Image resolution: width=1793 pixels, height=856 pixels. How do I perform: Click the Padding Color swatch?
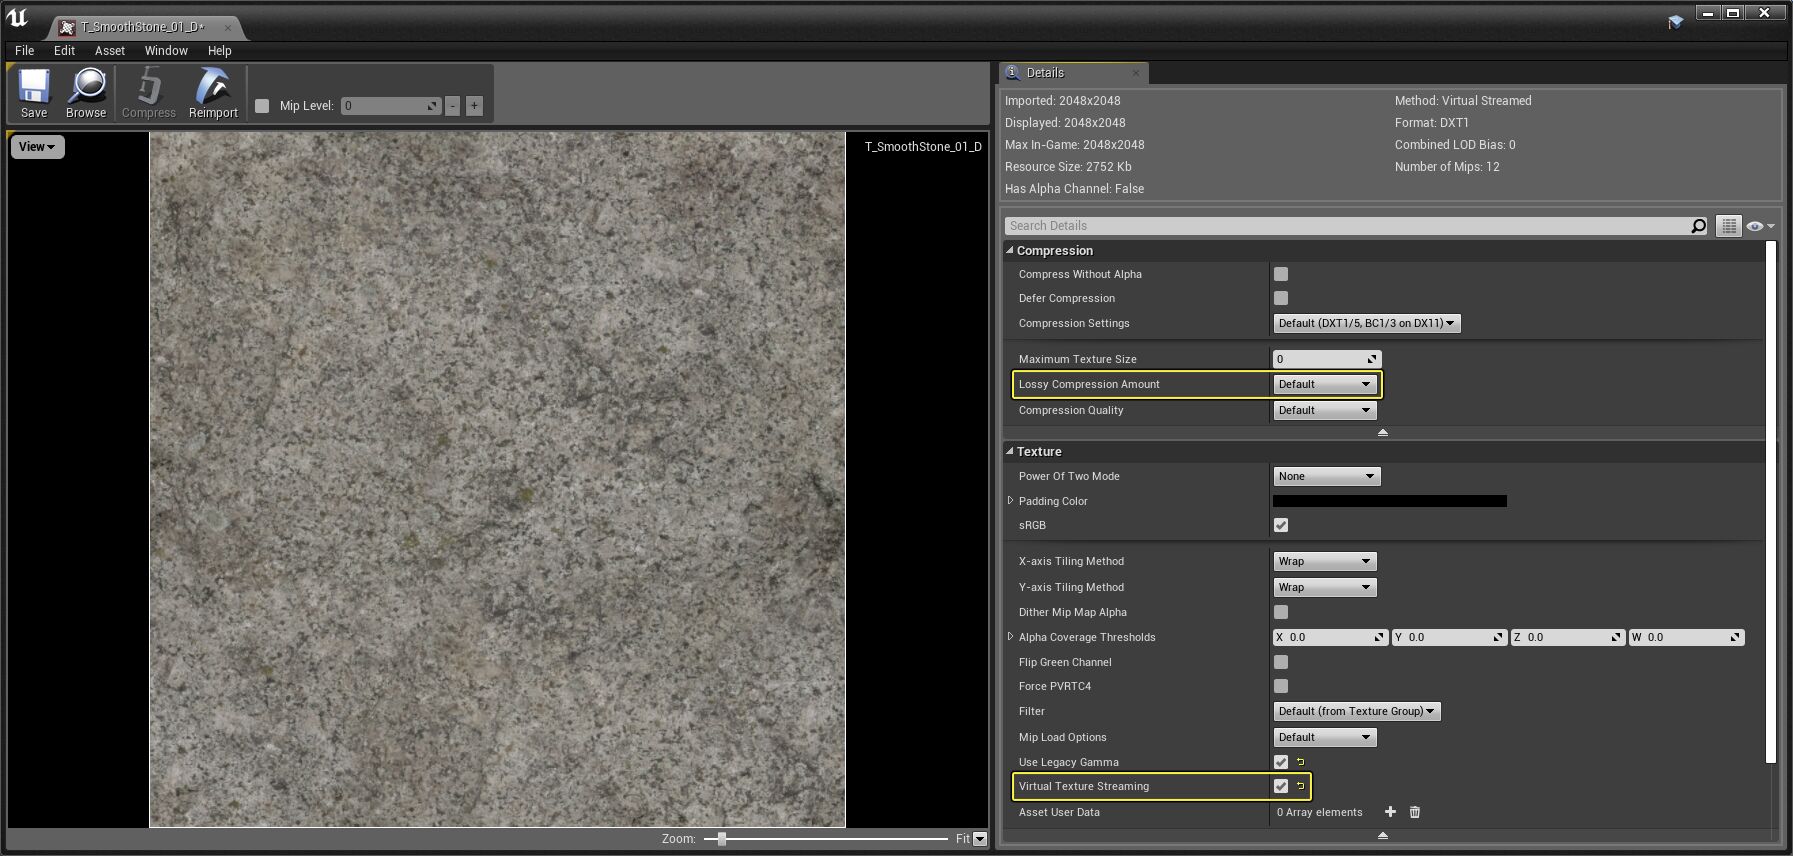(1389, 501)
